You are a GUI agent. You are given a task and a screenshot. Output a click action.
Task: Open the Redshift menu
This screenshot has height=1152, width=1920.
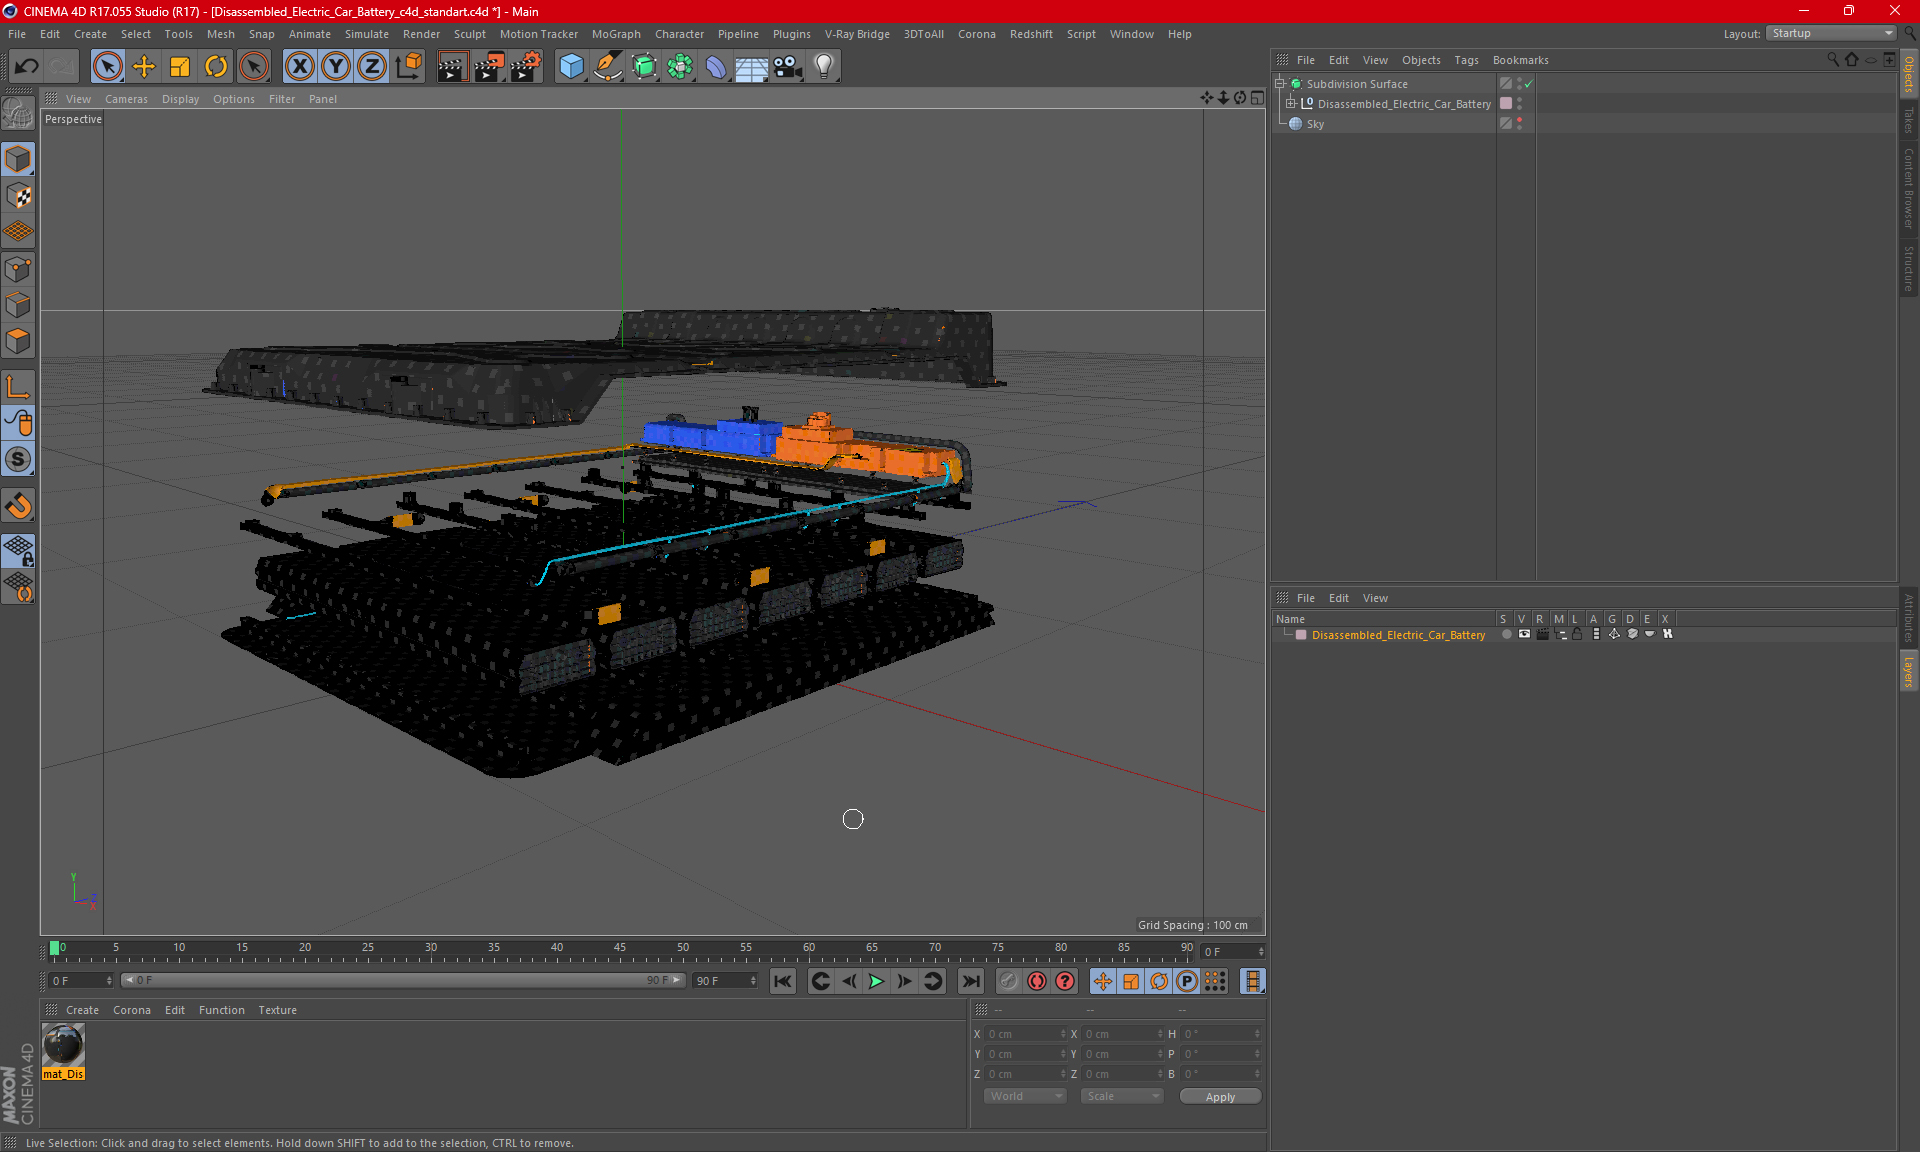1031,34
